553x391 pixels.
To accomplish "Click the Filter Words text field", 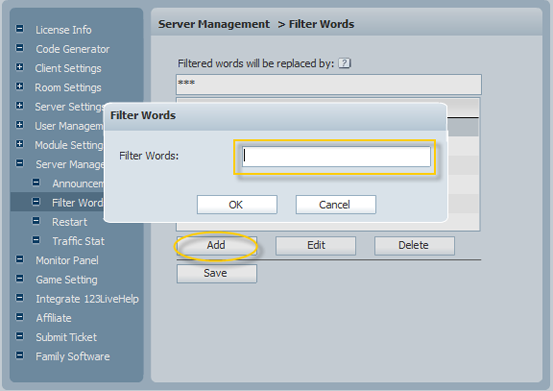I will (336, 157).
